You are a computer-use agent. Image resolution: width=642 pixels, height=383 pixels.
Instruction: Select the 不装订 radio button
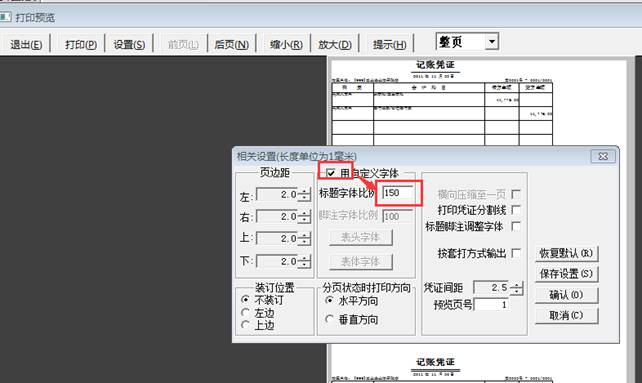point(245,299)
